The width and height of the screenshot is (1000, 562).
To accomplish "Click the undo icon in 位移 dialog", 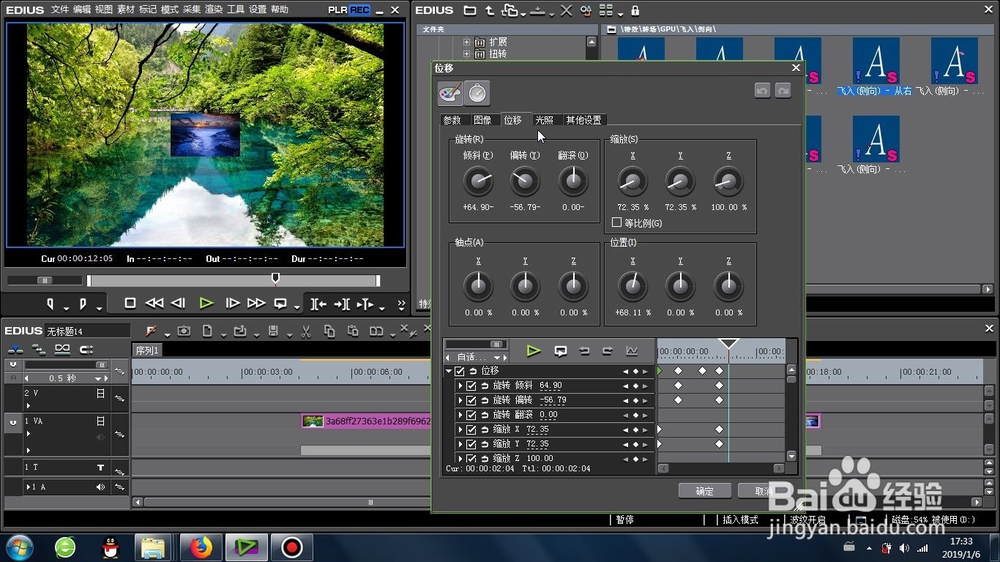I will pyautogui.click(x=762, y=91).
